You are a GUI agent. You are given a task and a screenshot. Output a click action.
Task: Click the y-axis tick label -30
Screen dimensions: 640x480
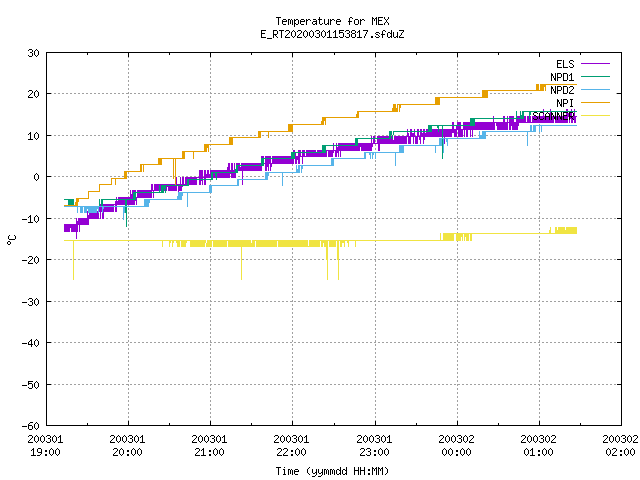click(31, 302)
